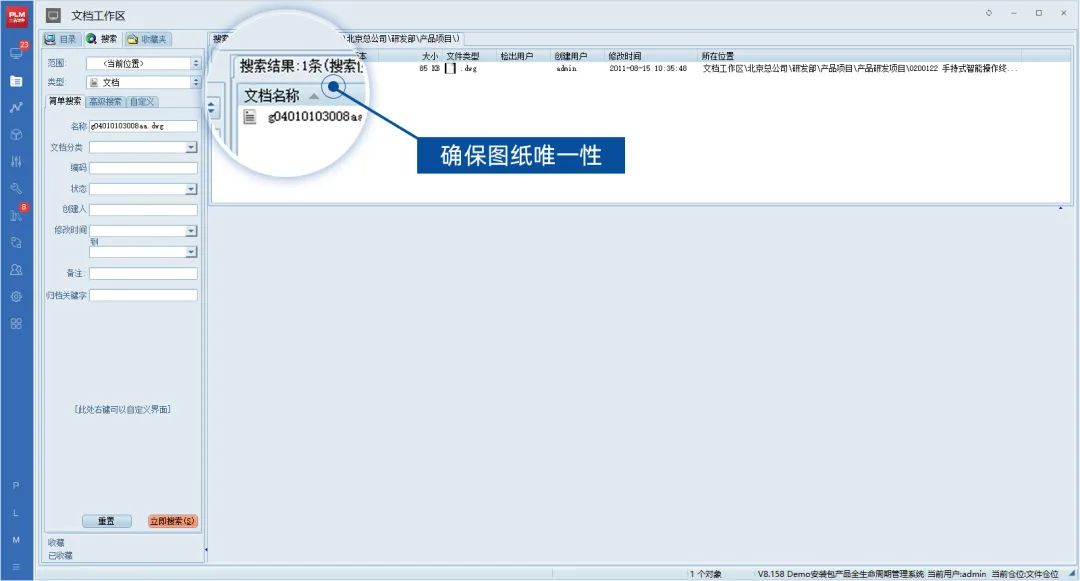Switch to the 高级搜索 tab
Image resolution: width=1080 pixels, height=581 pixels.
pyautogui.click(x=105, y=101)
